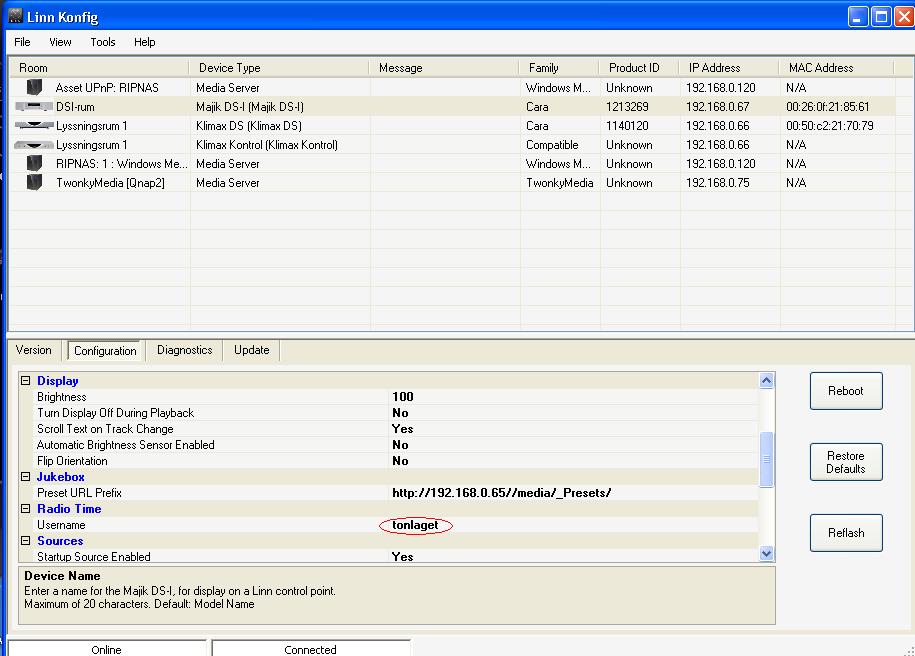Sort devices by the IP Address column header

pyautogui.click(x=729, y=68)
